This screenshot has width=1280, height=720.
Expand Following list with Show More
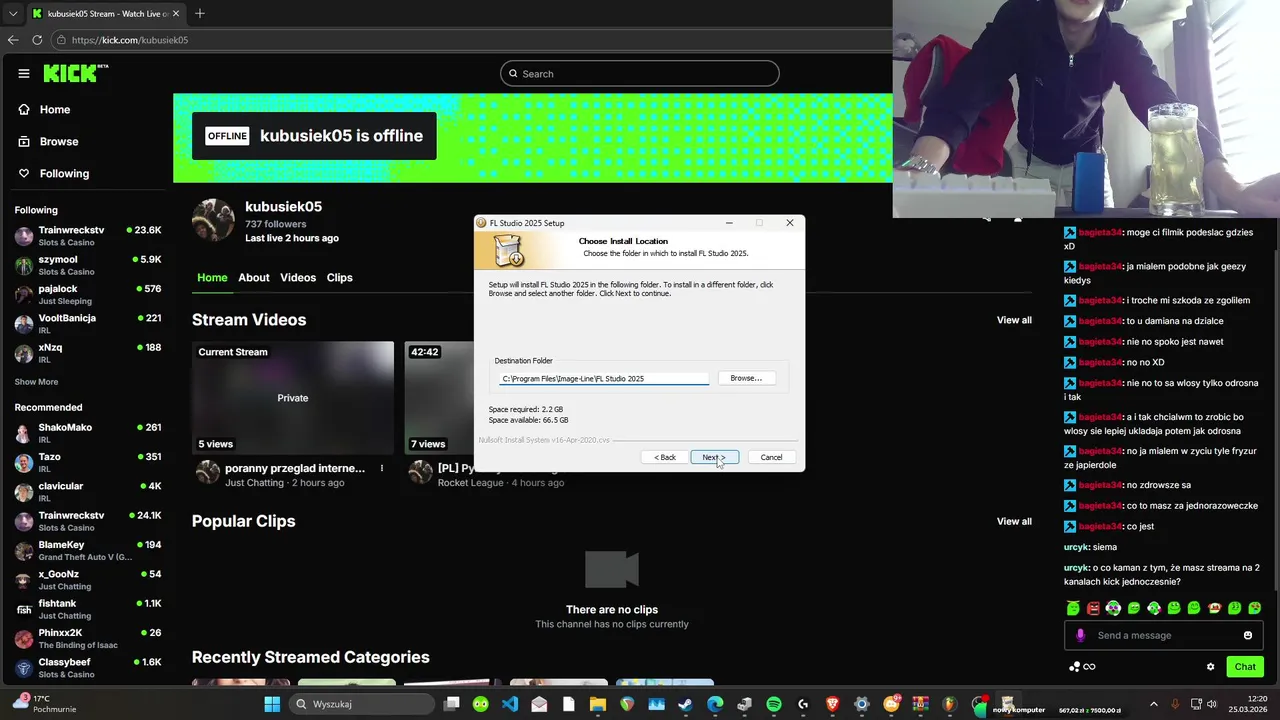pos(36,382)
